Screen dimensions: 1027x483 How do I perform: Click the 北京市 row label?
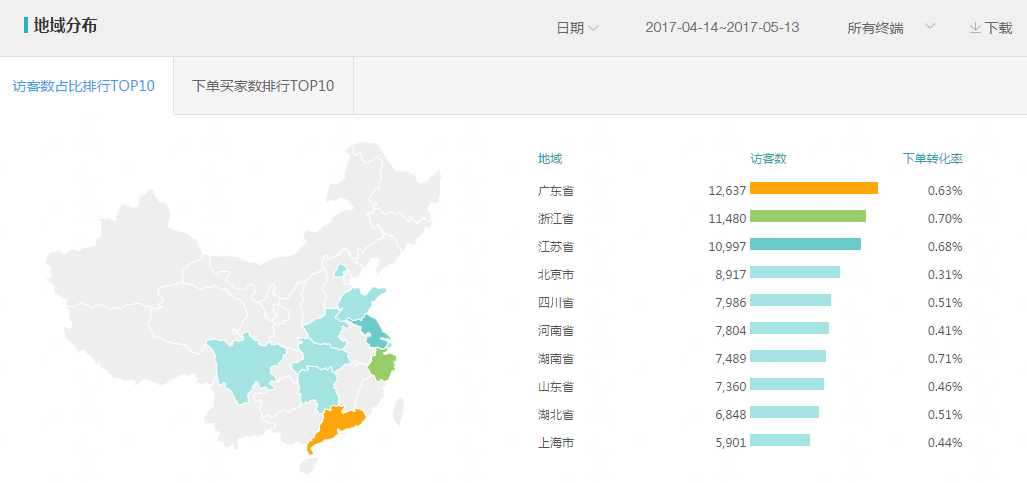555,274
